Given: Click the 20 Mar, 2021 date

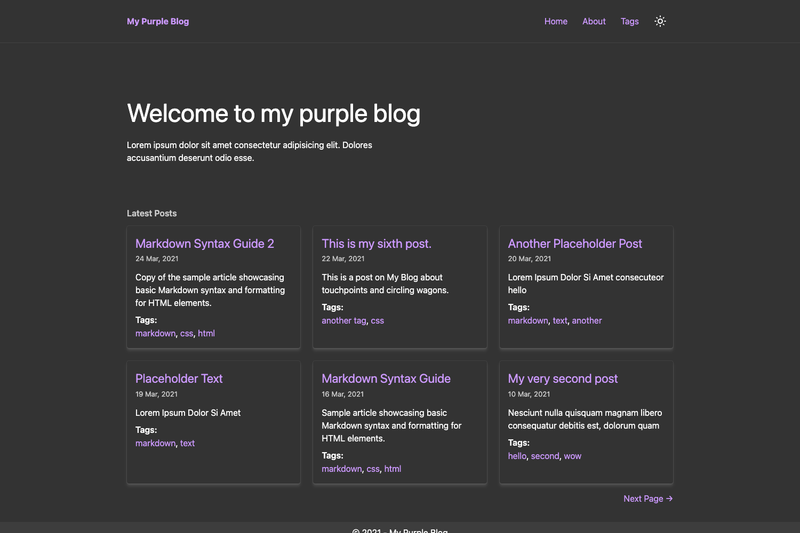Looking at the screenshot, I should point(529,259).
